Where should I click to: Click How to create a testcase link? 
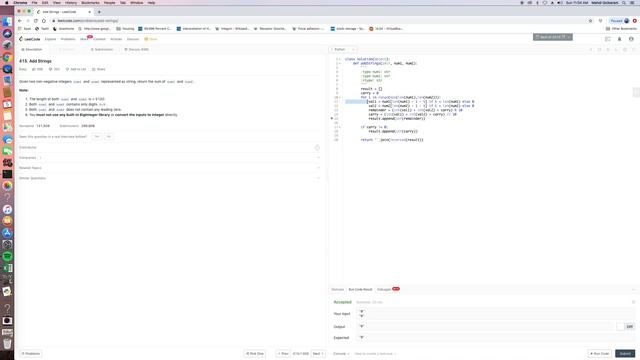click(375, 354)
